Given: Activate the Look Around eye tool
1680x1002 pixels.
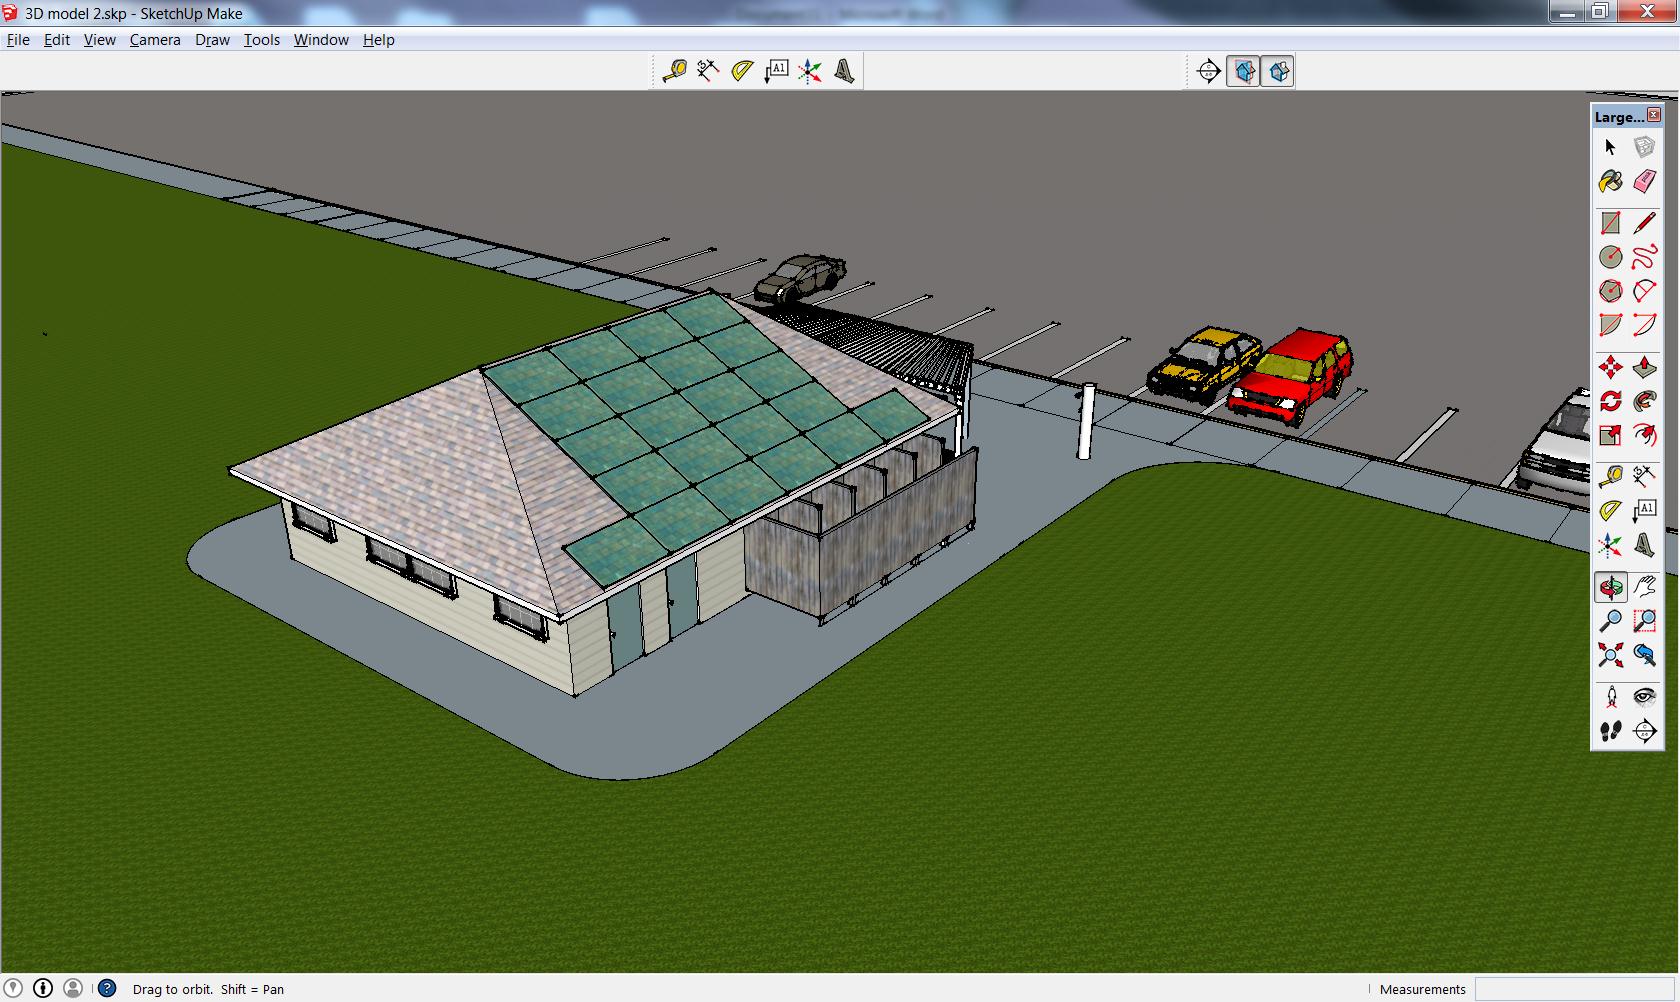Looking at the screenshot, I should (x=1644, y=697).
